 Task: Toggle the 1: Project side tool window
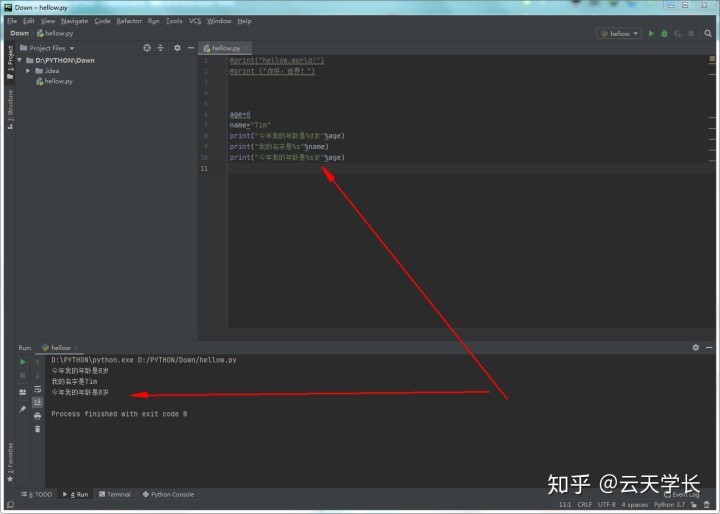pos(10,62)
